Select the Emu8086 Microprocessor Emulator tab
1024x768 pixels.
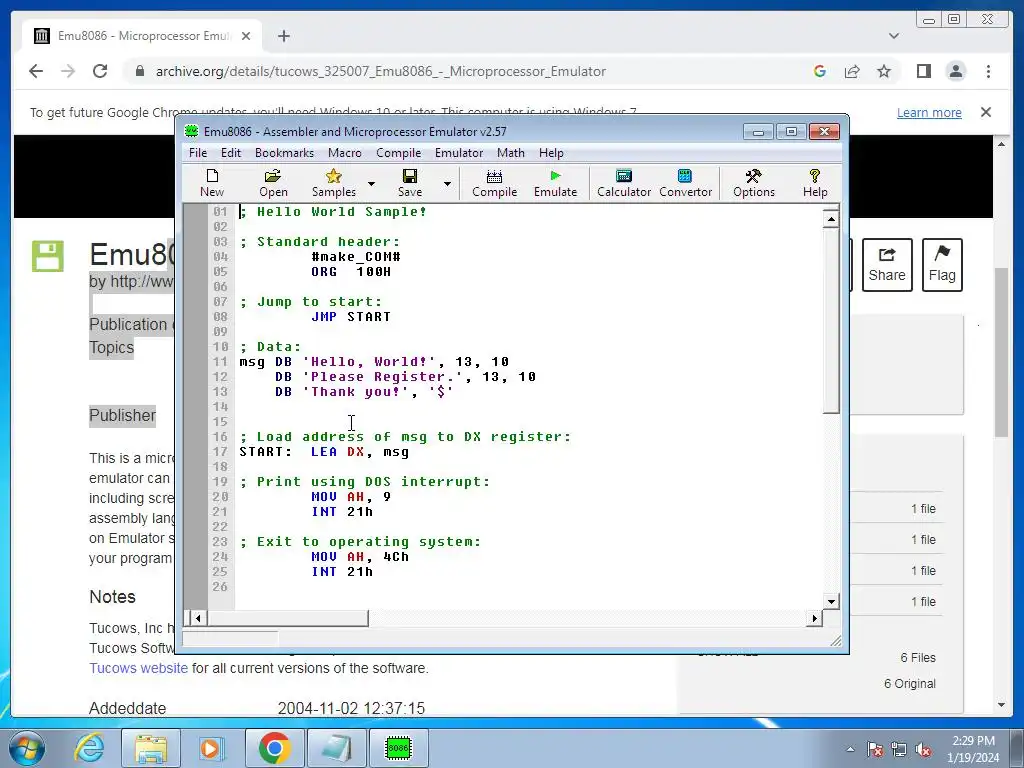[x=142, y=36]
